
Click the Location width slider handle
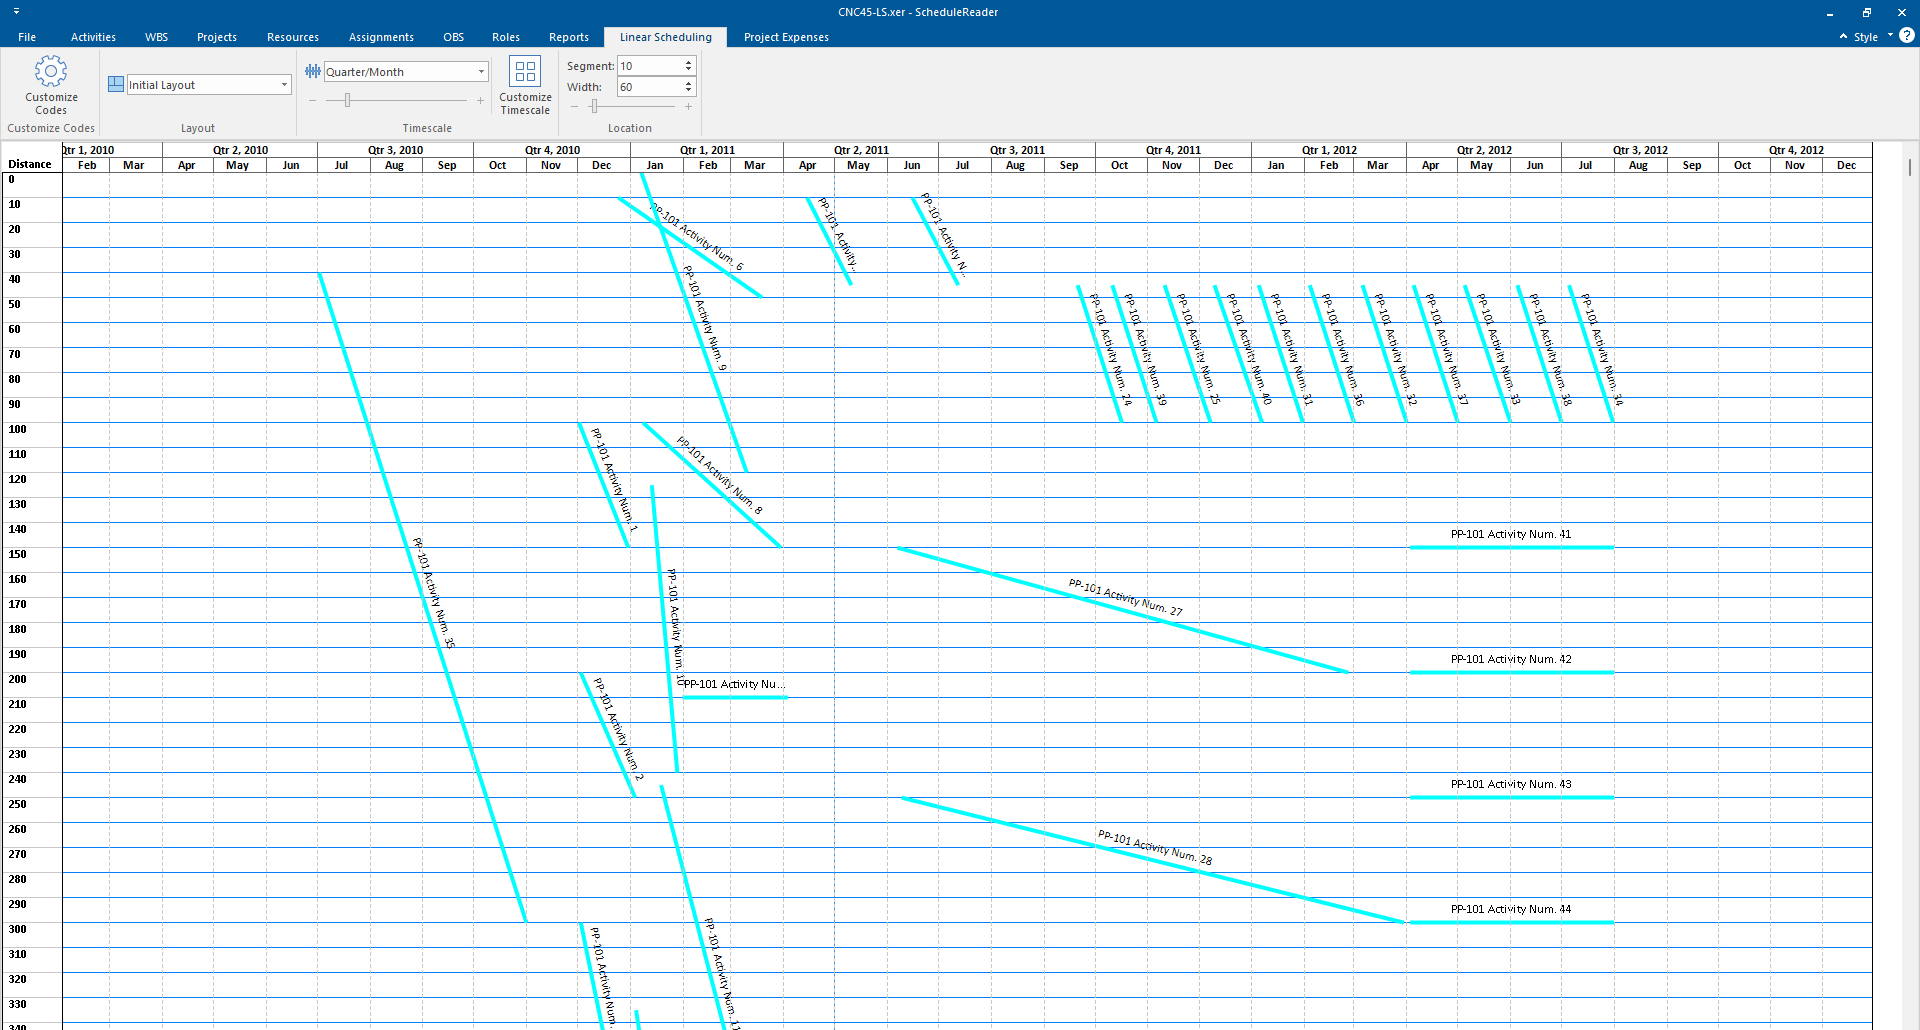594,106
